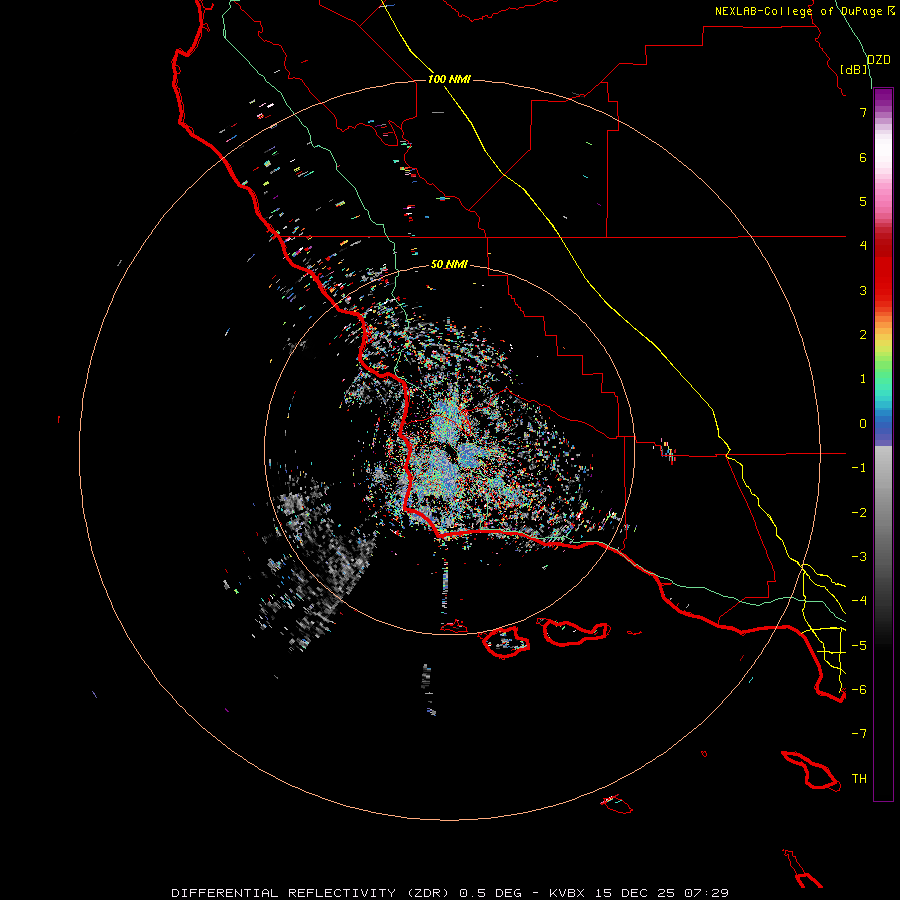Click the 6 value on the scale
900x900 pixels.
863,157
